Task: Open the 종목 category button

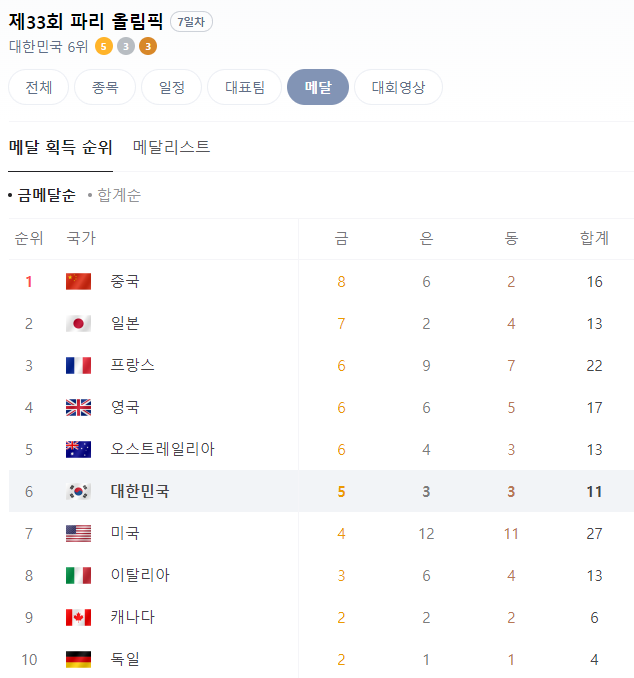Action: pyautogui.click(x=105, y=87)
